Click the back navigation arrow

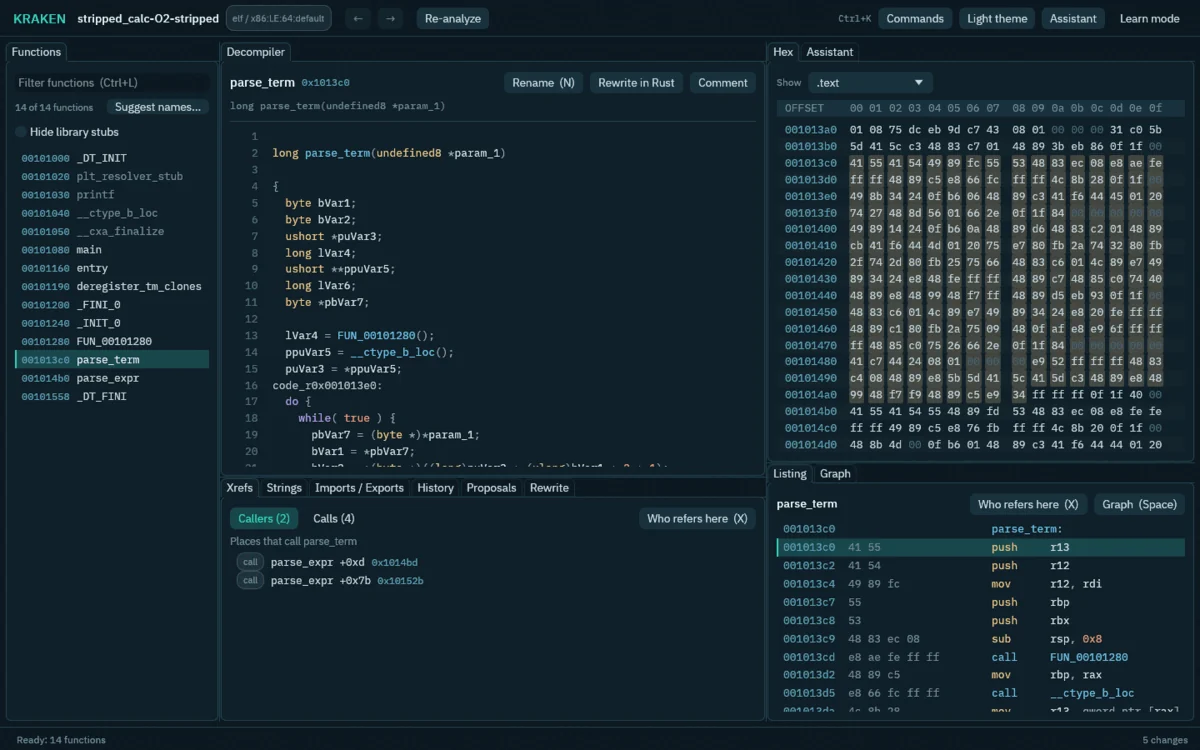358,18
